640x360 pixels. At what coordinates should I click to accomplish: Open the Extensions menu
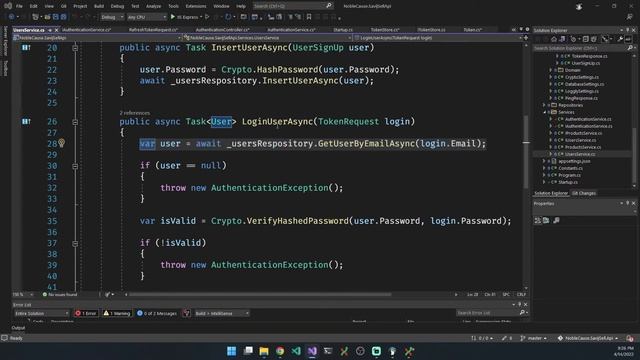pos(196,6)
